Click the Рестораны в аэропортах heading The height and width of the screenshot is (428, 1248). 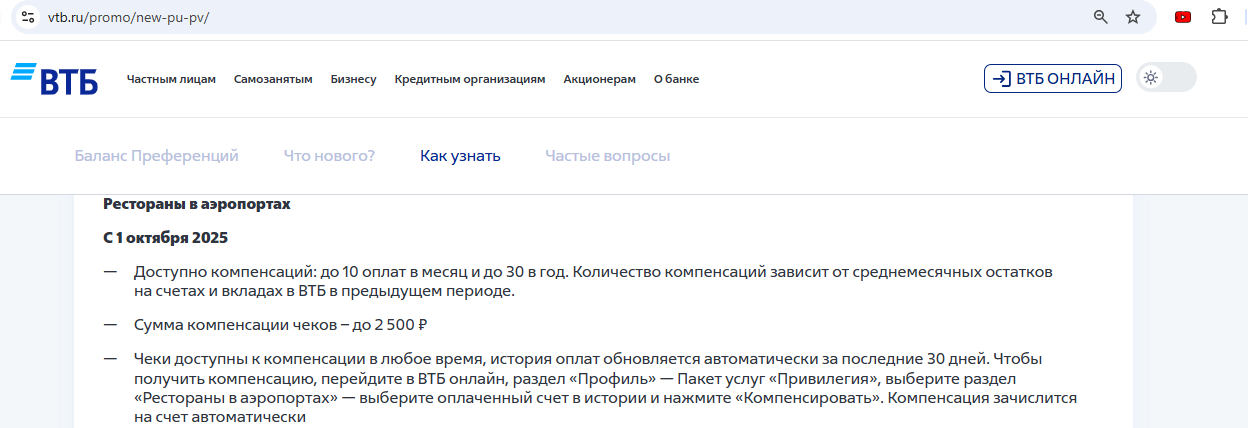point(196,204)
